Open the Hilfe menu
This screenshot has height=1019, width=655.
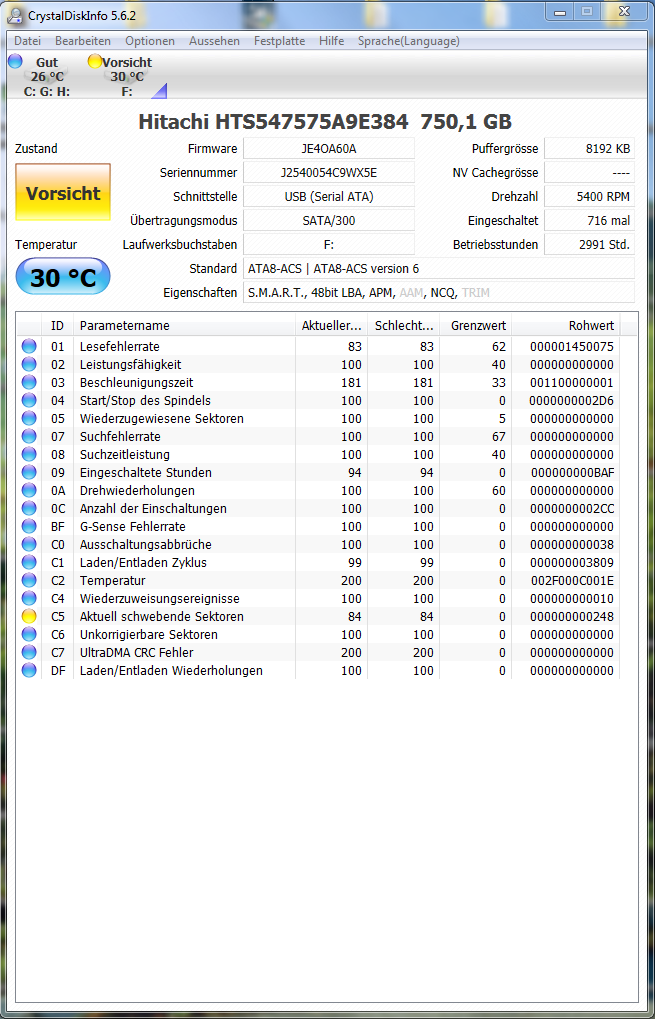click(331, 41)
